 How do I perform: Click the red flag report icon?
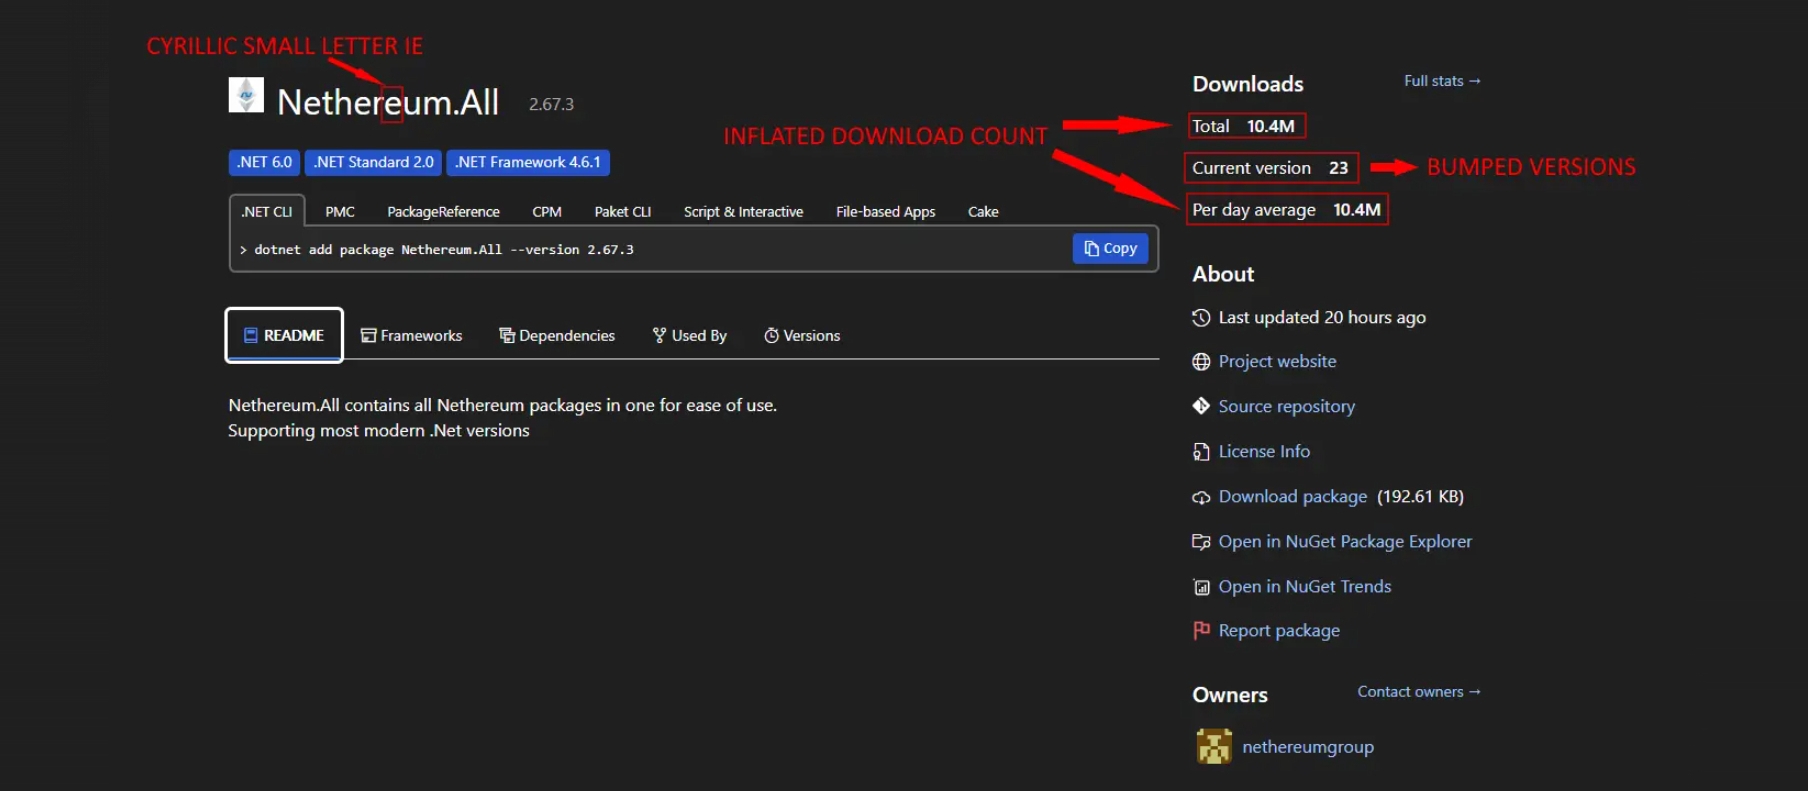click(1201, 631)
